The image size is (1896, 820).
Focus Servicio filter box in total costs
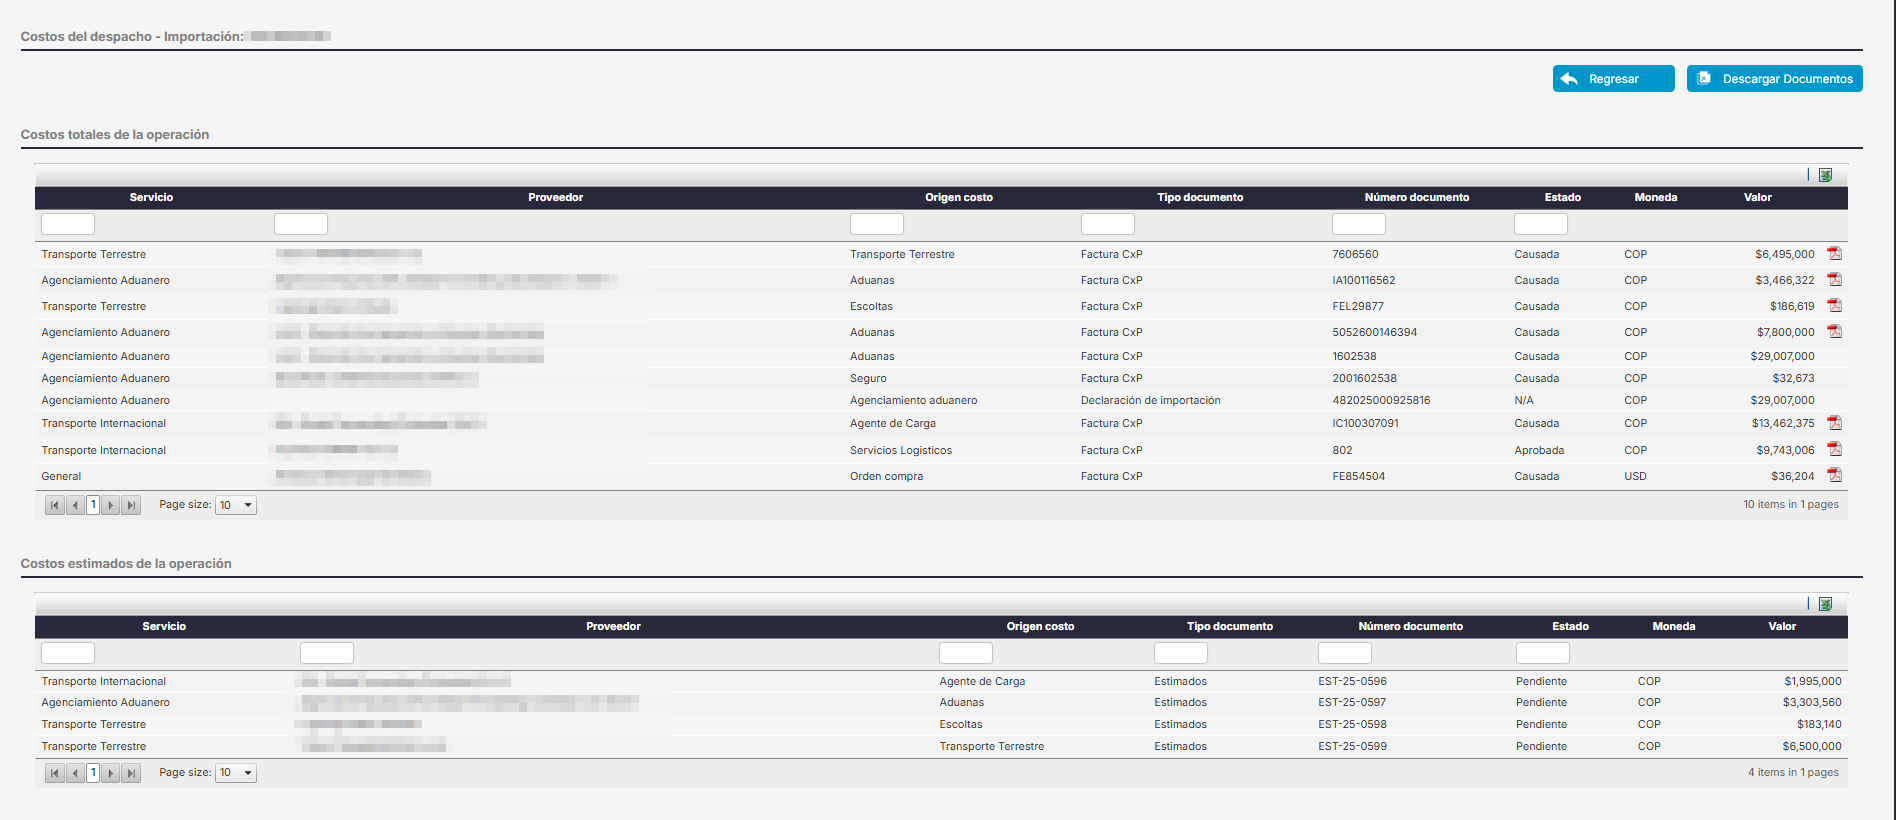click(68, 224)
